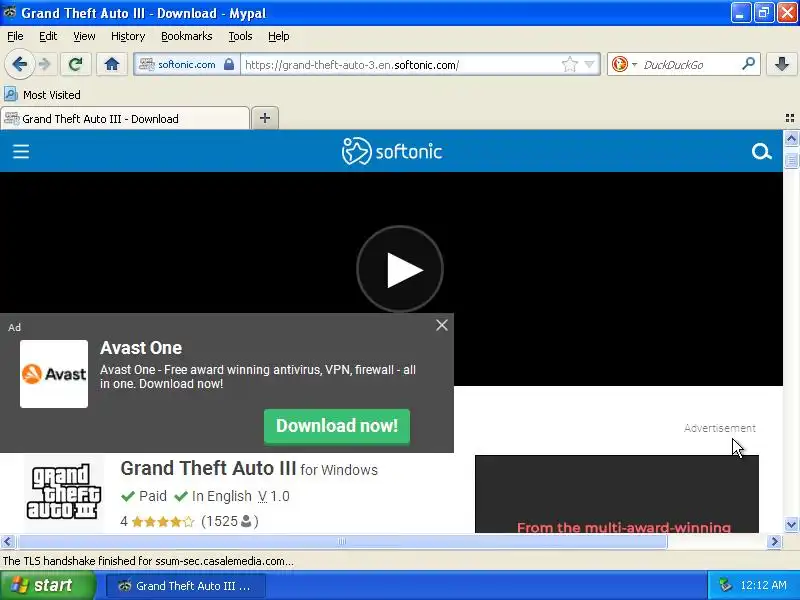Click the dark advertisement banner on right
This screenshot has width=800, height=600.
617,494
